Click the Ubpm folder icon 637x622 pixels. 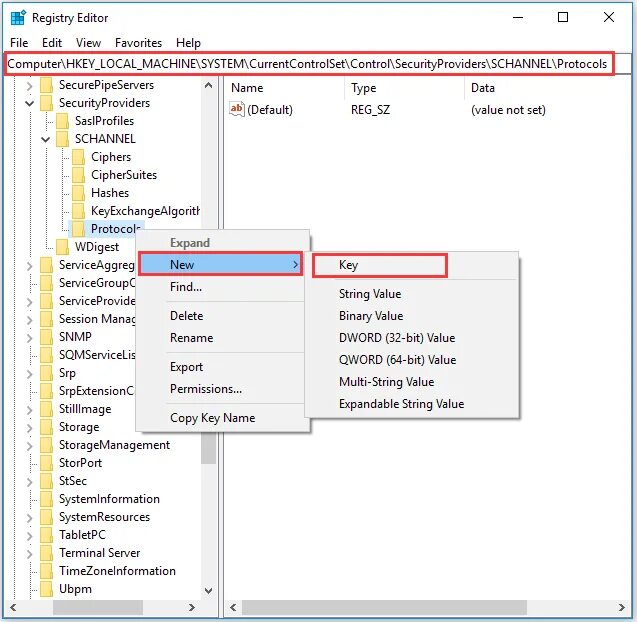(46, 589)
